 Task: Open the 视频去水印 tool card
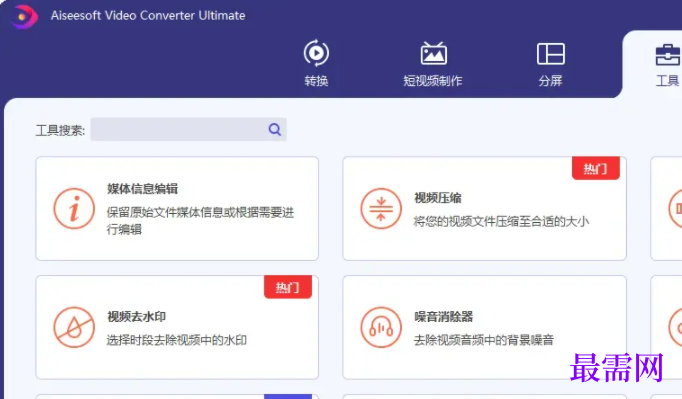point(177,327)
